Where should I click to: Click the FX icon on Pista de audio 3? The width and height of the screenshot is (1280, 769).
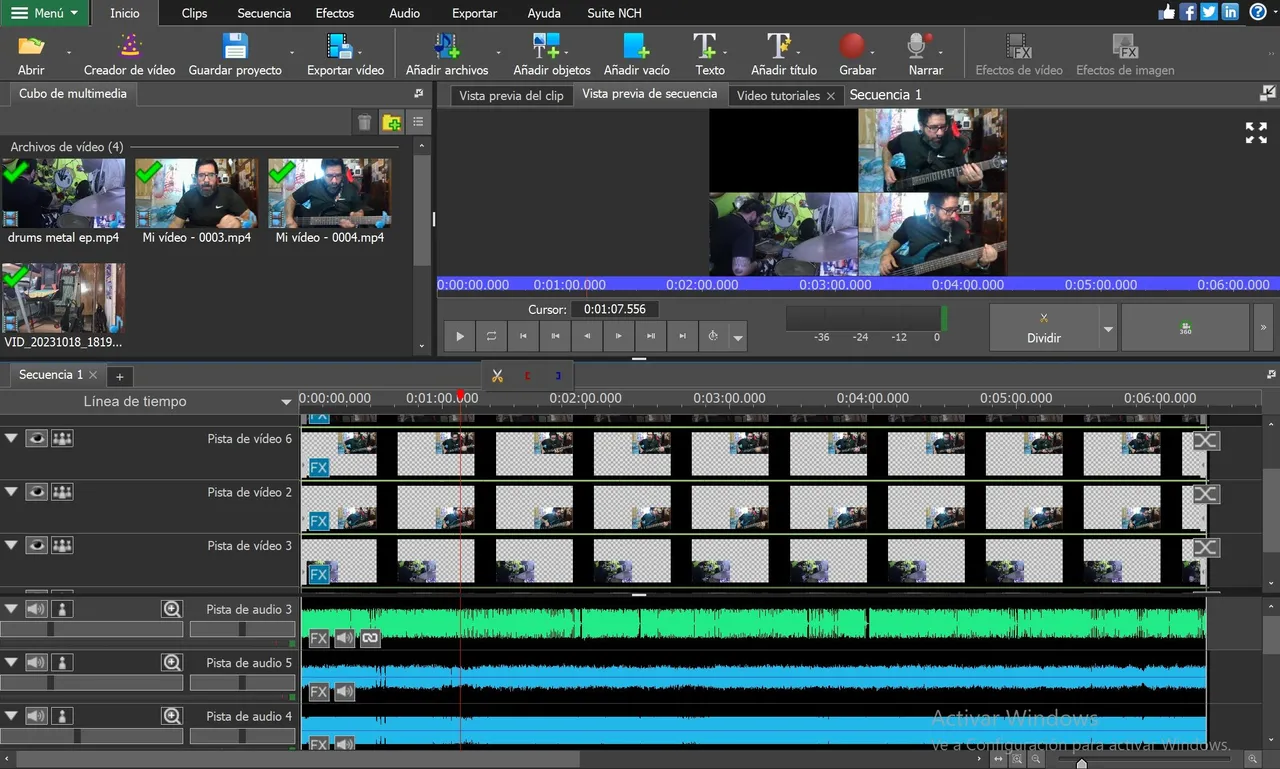pos(319,638)
